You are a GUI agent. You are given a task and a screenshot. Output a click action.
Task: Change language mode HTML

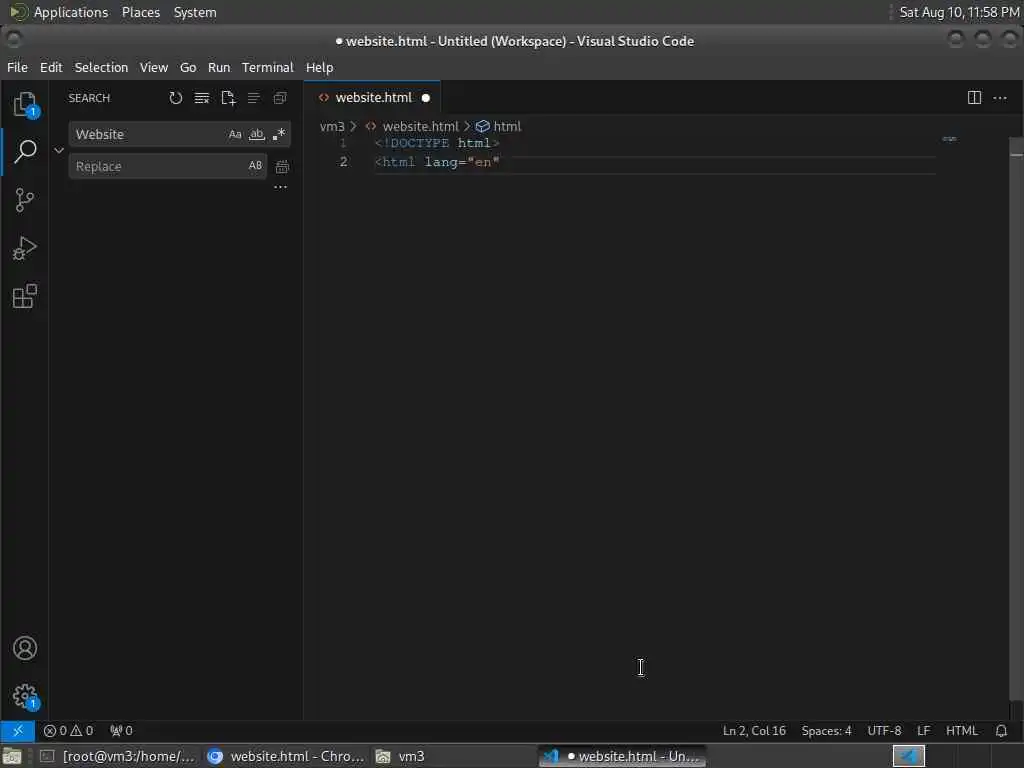[x=961, y=730]
